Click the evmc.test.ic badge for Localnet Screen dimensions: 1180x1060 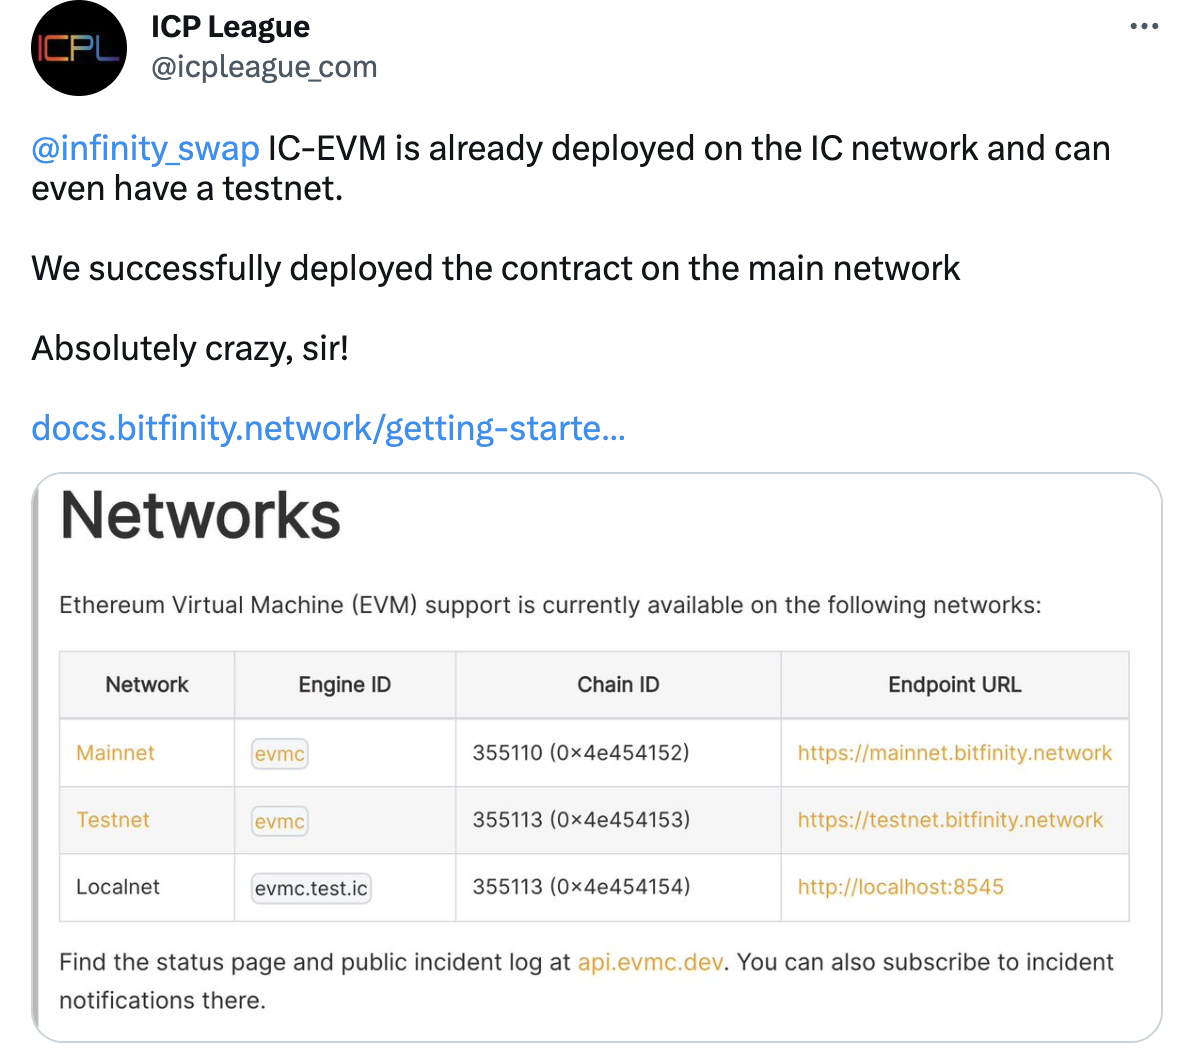click(310, 887)
